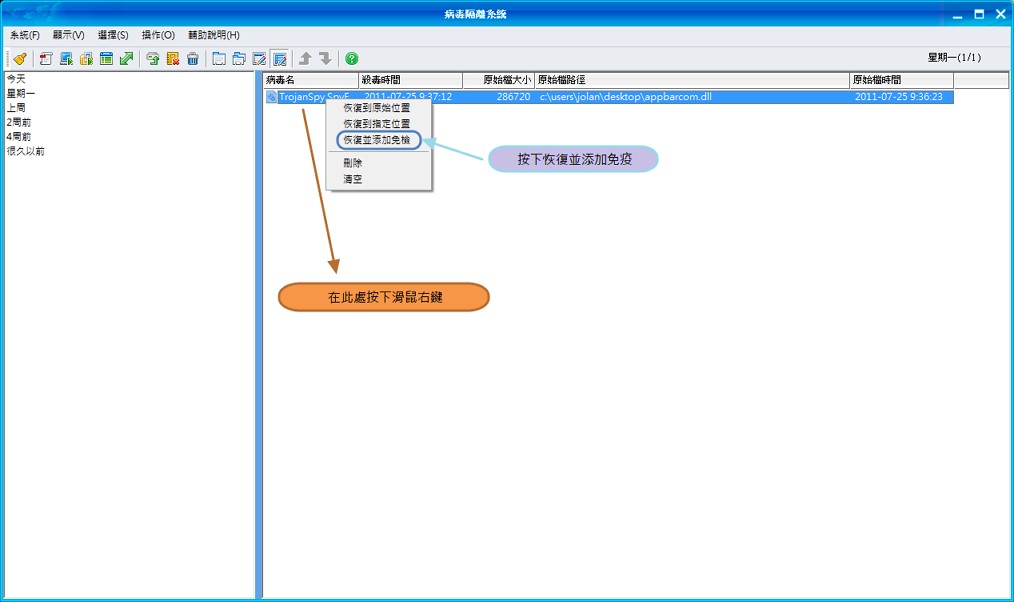Click the restore-with-immunity toolbar icon
Screen dimensions: 1014x602
tap(172, 57)
